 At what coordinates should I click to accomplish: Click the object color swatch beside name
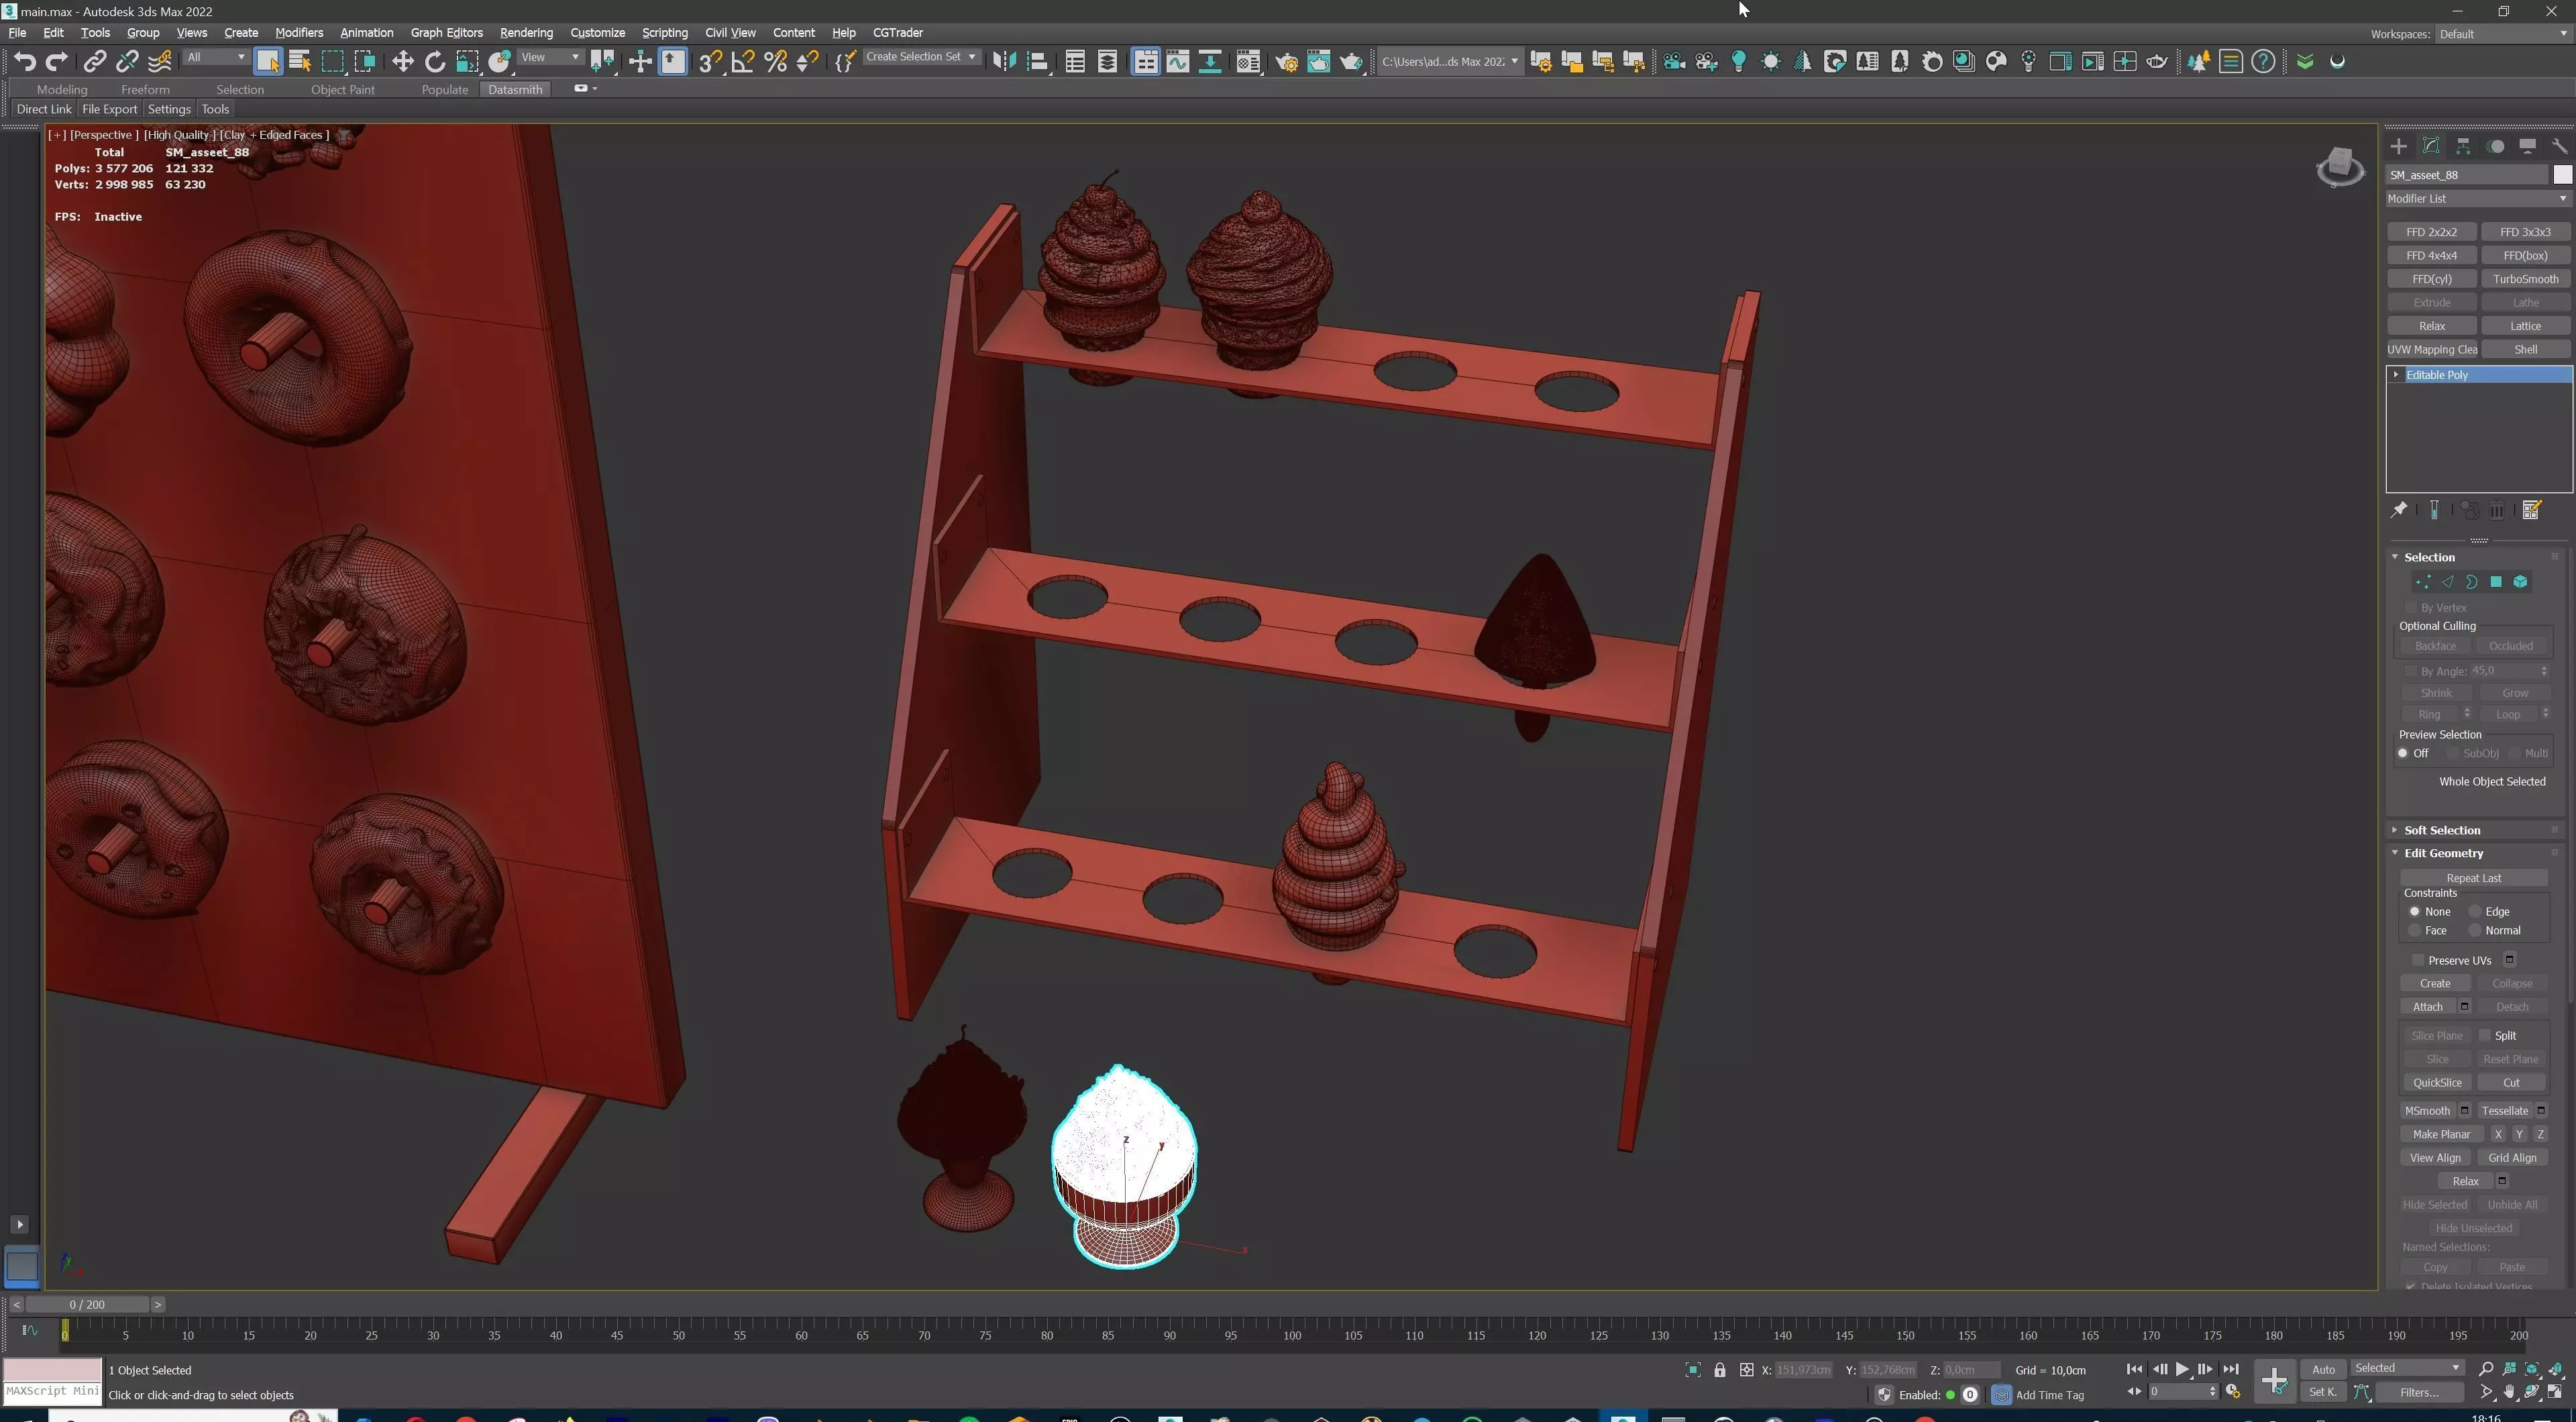click(2561, 175)
